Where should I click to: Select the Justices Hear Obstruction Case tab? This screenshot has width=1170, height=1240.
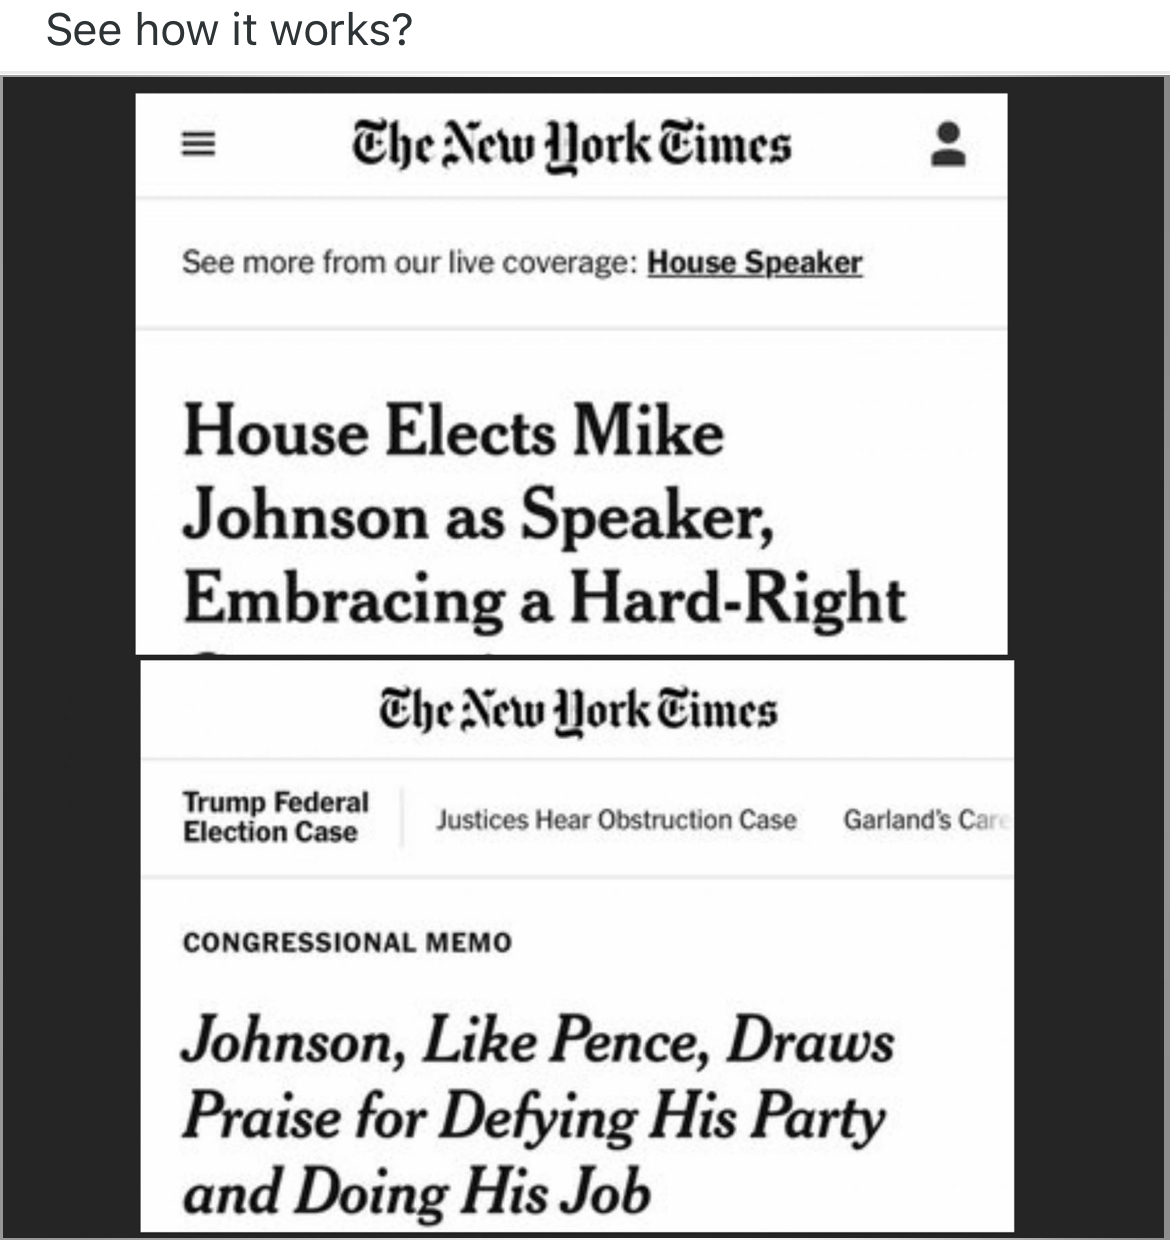616,820
